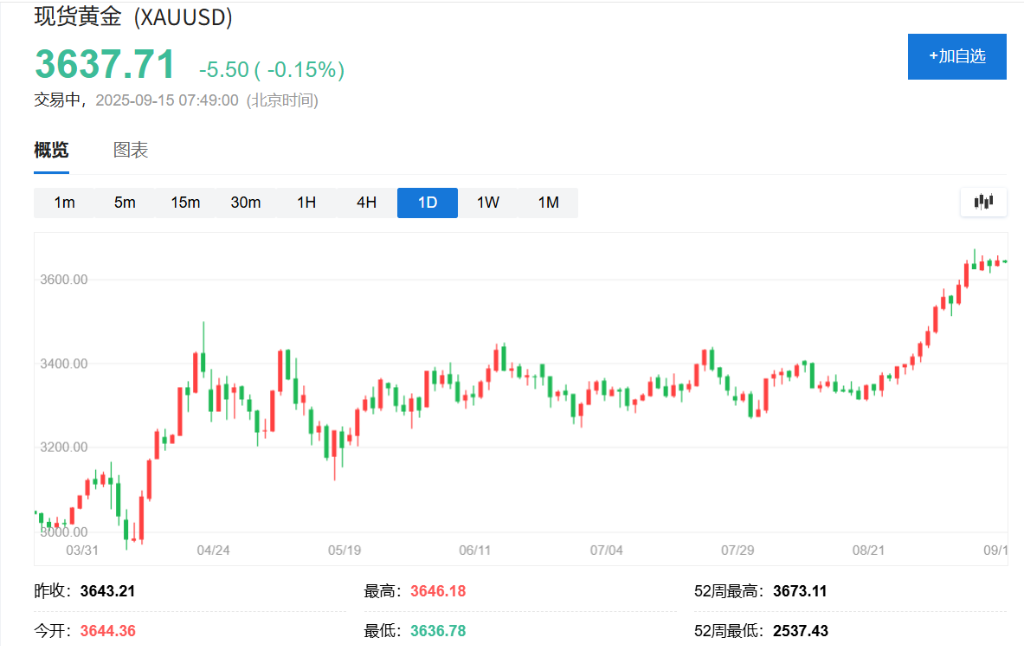Viewport: 1024px width, 646px height.
Task: Select the 5m timeframe
Action: (x=125, y=203)
